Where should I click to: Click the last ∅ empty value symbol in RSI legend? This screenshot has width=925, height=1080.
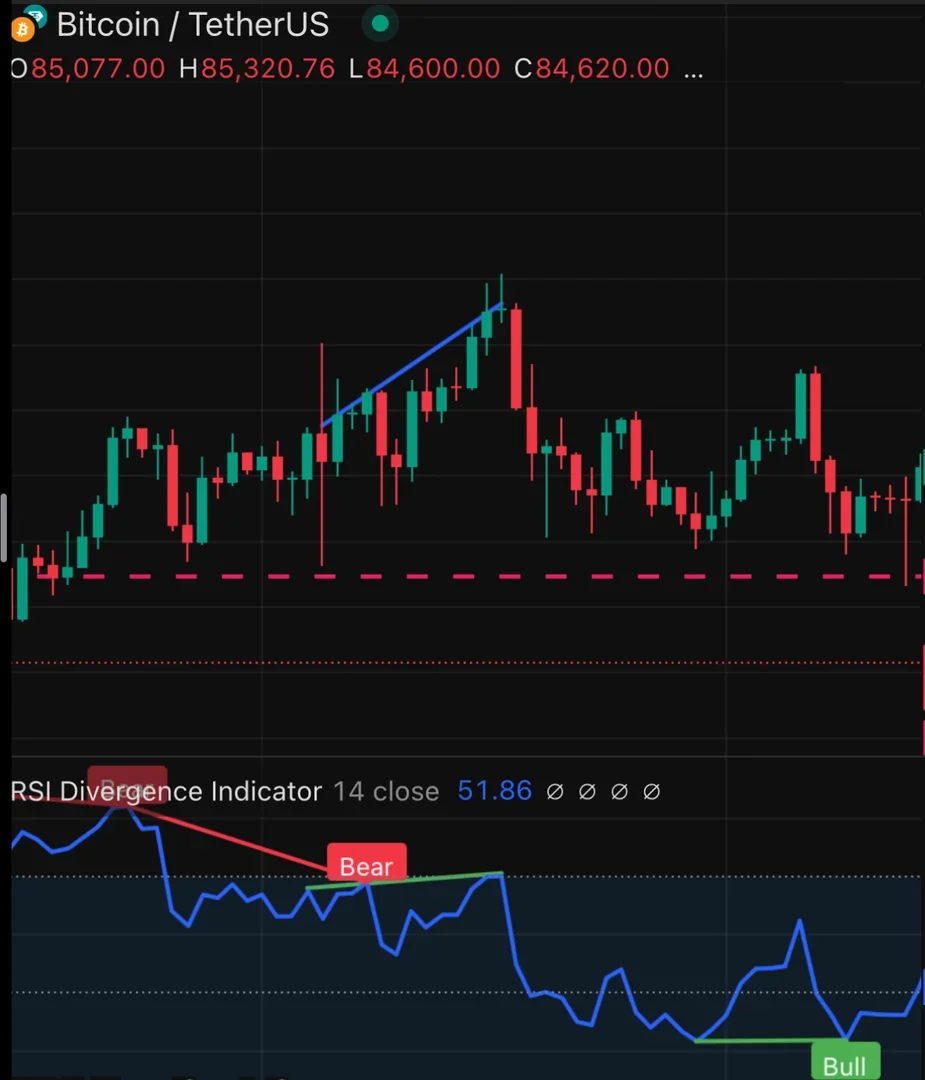click(x=652, y=792)
